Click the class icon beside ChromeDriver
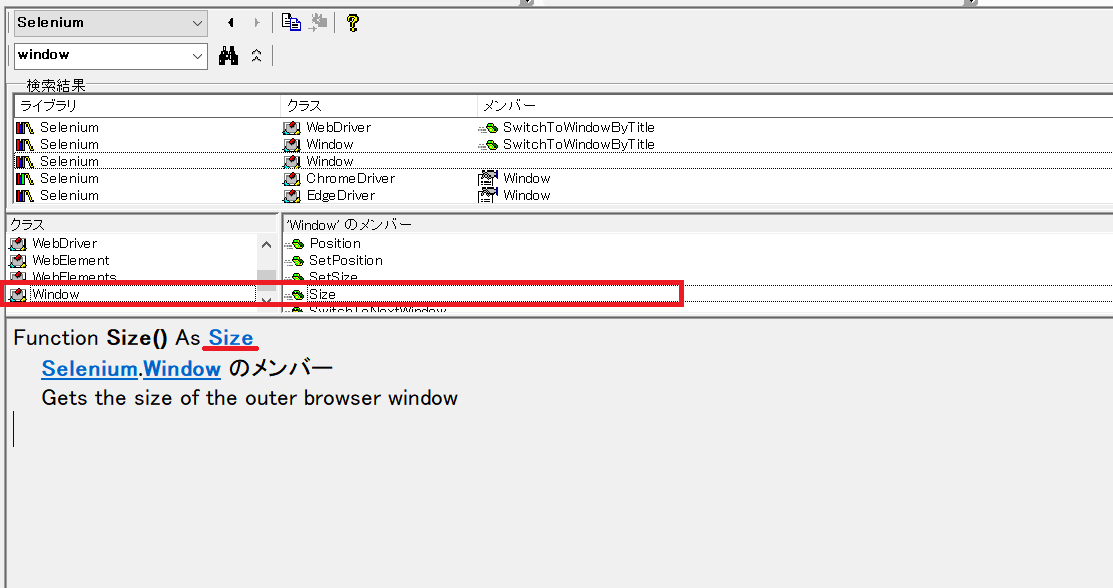Screen dimensions: 1113x588 pos(292,178)
